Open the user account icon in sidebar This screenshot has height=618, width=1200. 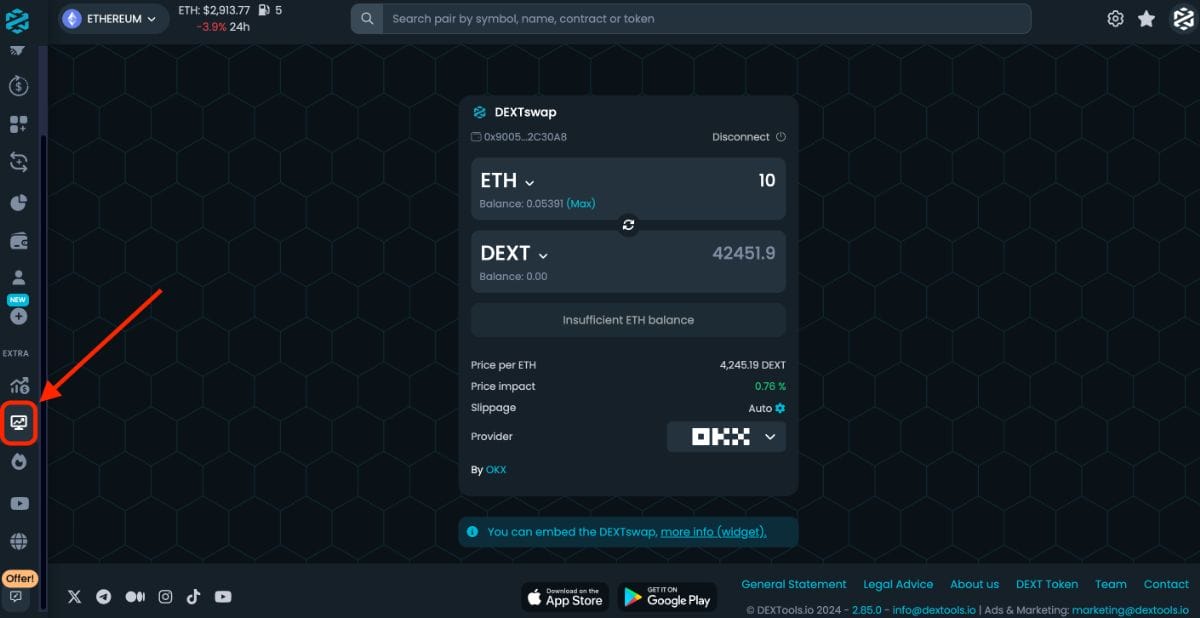coord(18,277)
